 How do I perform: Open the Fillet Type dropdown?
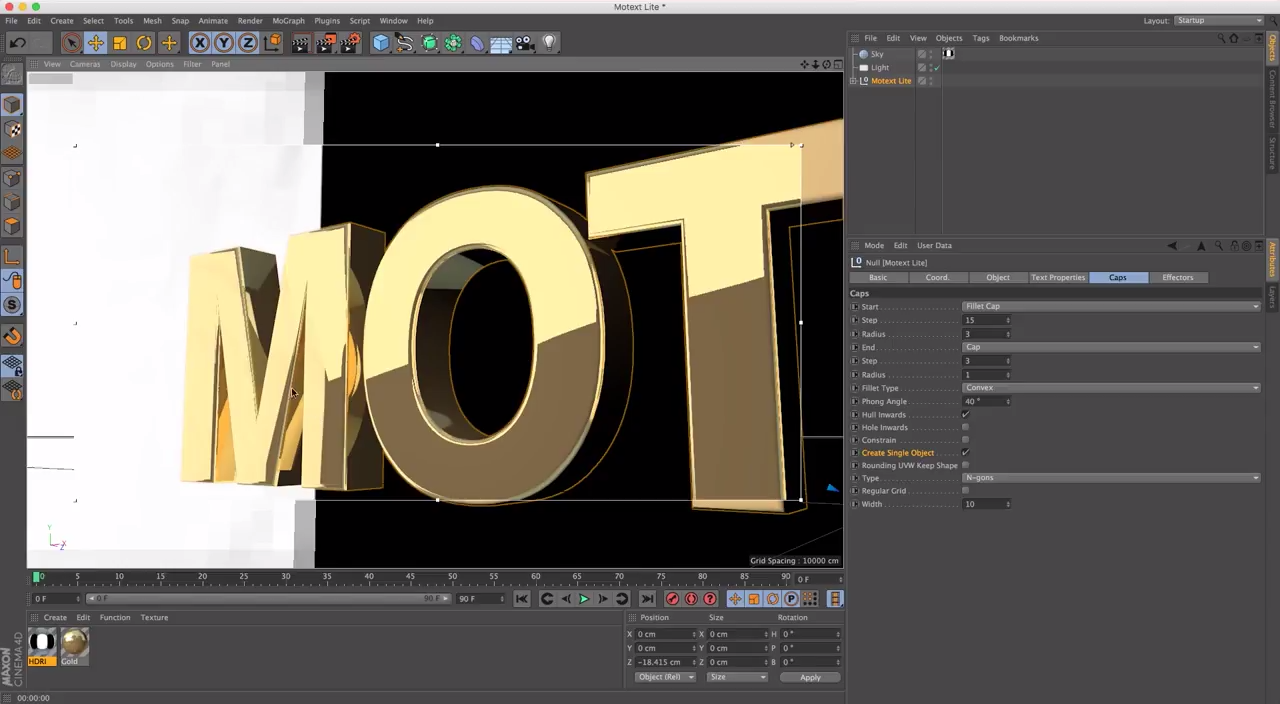[1110, 388]
